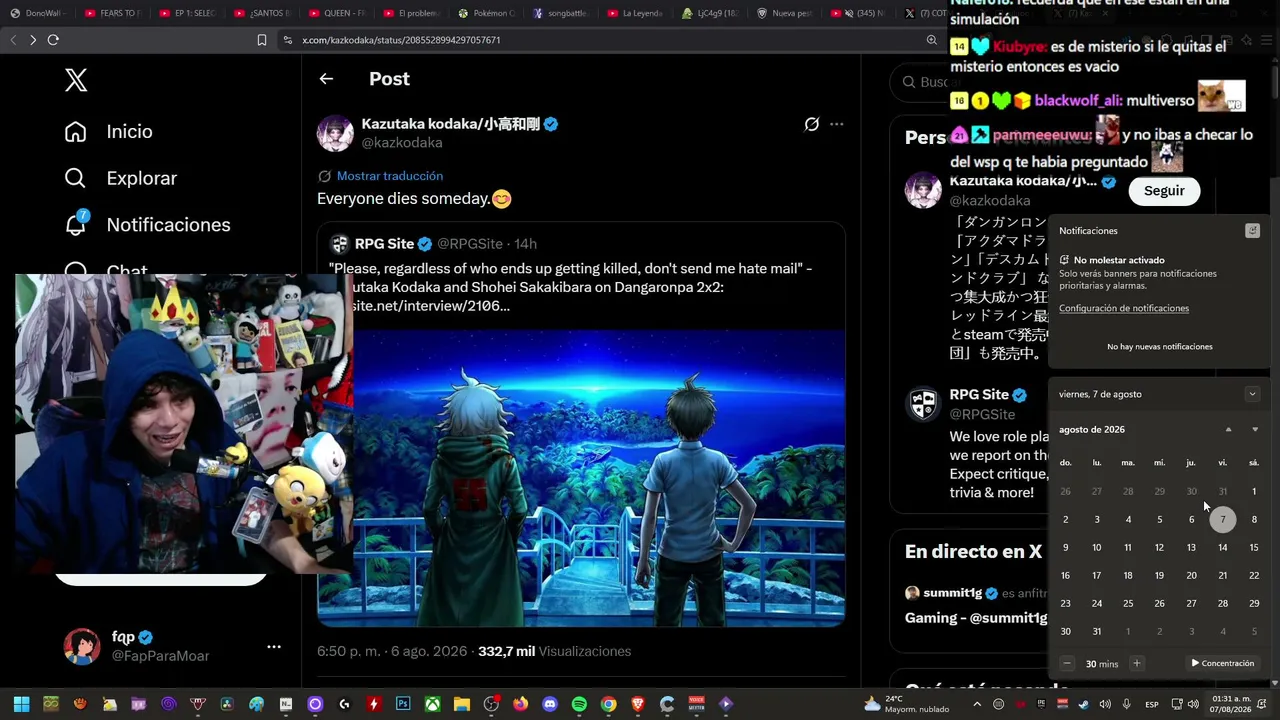Switch to the La Leyenda browser tab

point(637,14)
